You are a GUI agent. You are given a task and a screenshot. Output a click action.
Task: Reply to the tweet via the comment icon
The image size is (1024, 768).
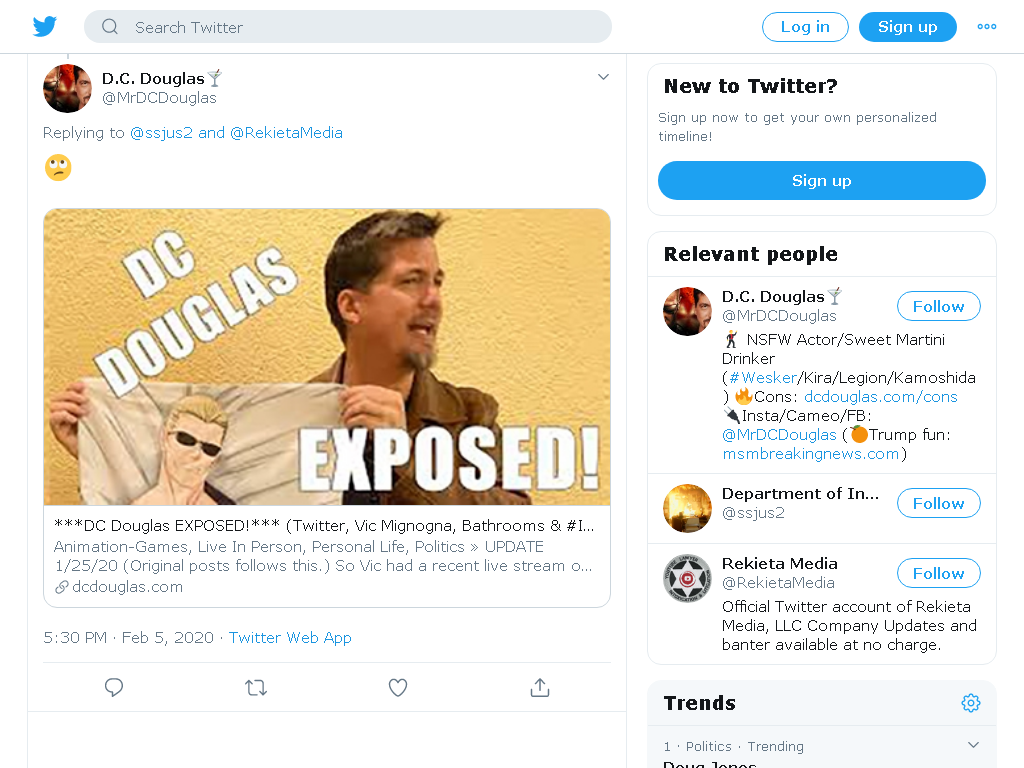point(114,687)
